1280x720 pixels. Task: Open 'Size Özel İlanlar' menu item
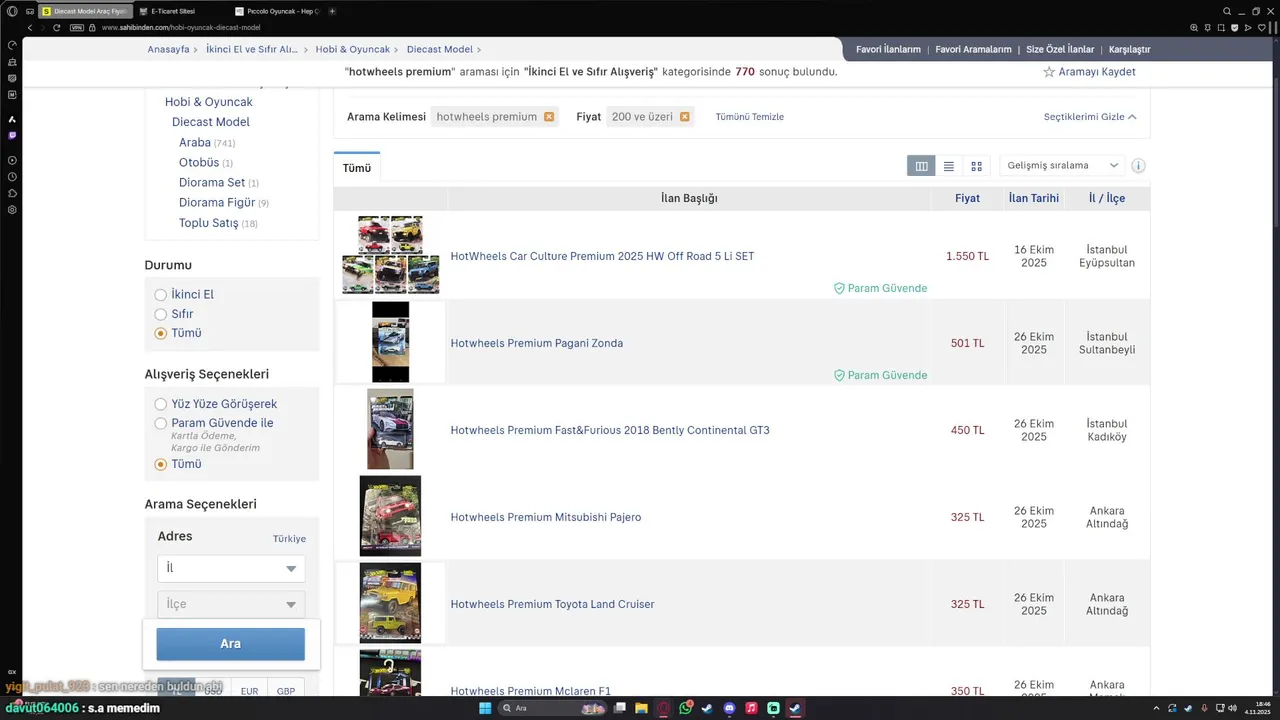[1060, 49]
